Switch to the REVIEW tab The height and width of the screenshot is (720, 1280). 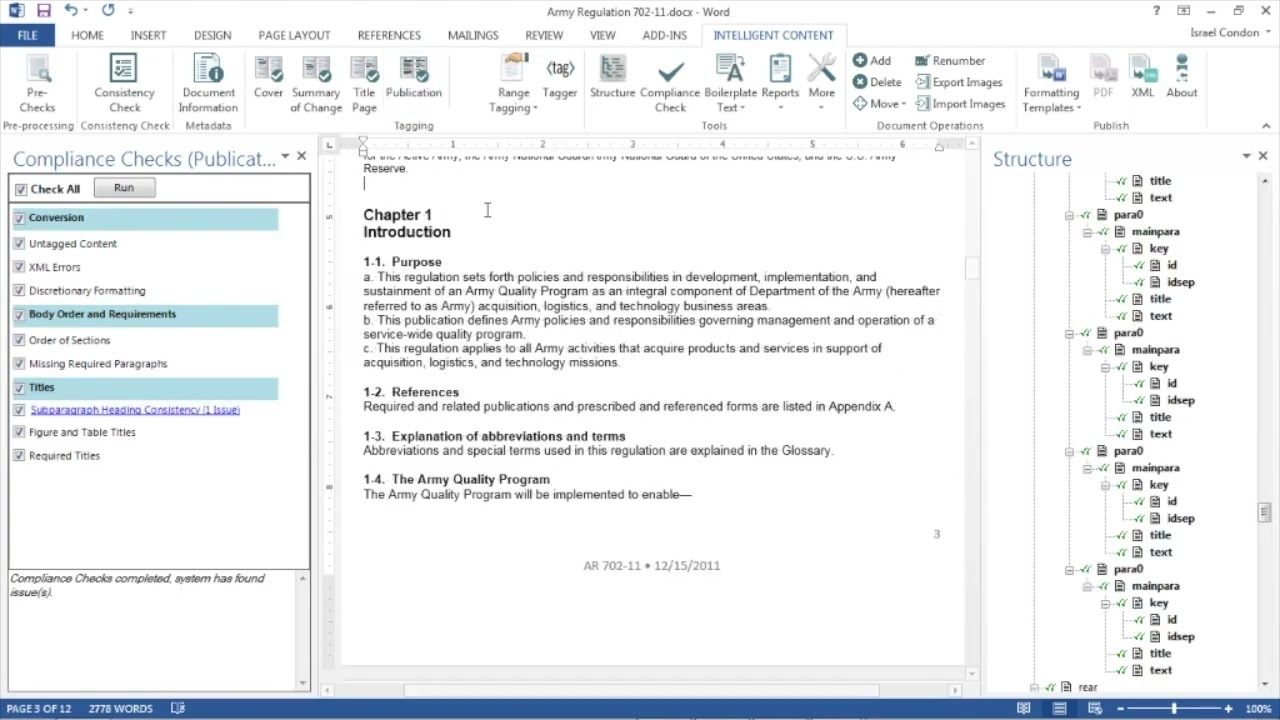[544, 35]
